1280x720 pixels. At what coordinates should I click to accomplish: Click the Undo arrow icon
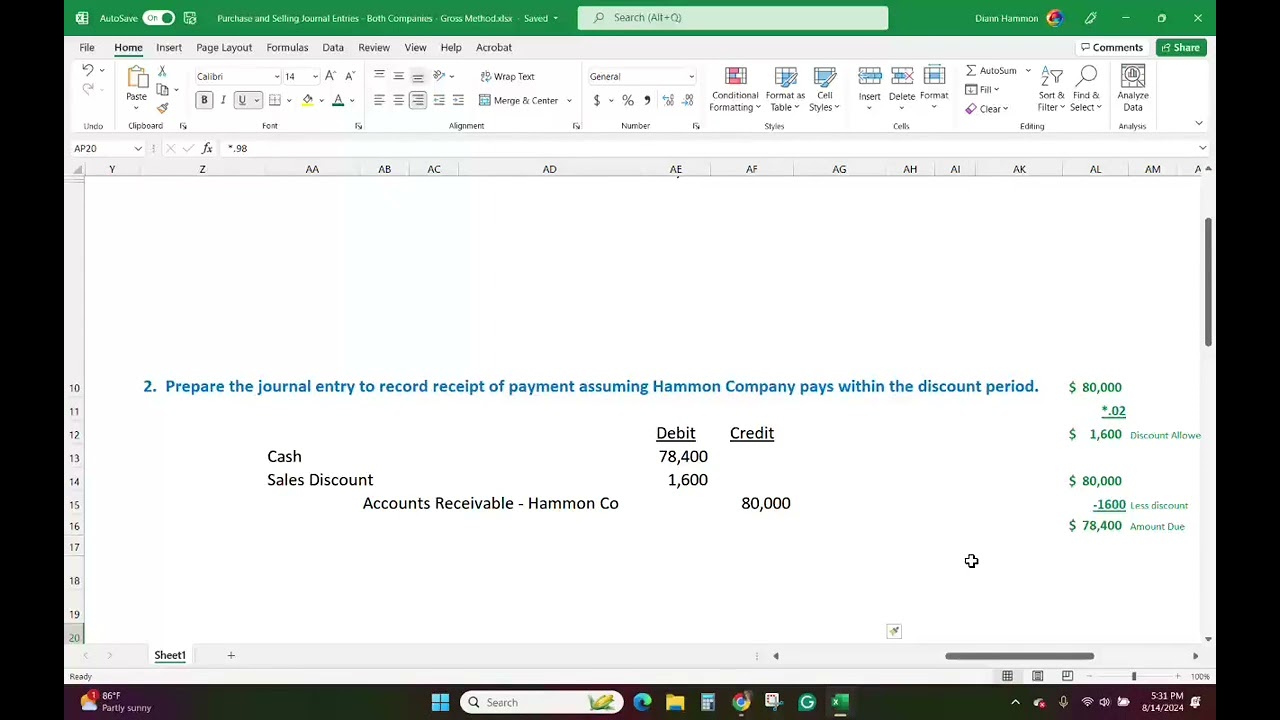point(88,70)
